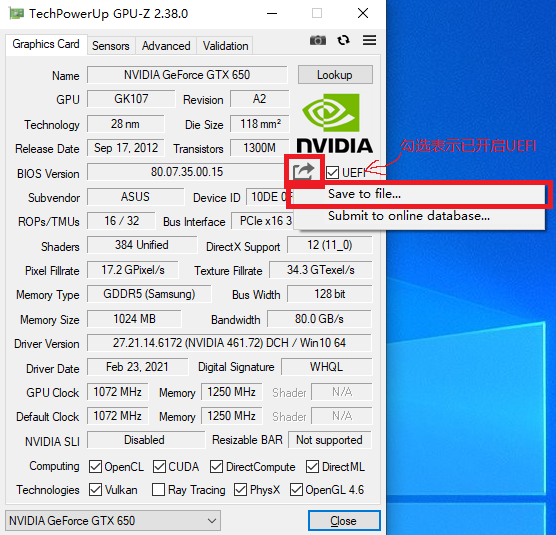Click the ROPs/TMUs field 16 / 32
Screen dimensions: 556x535
[121, 221]
